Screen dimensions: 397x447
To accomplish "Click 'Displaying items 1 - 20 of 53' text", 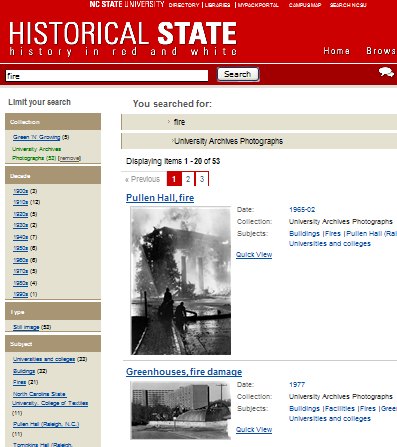I will [x=173, y=161].
